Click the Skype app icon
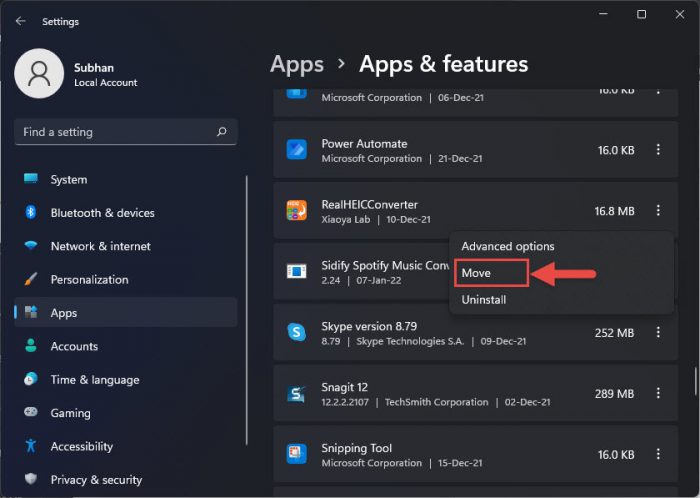 296,332
